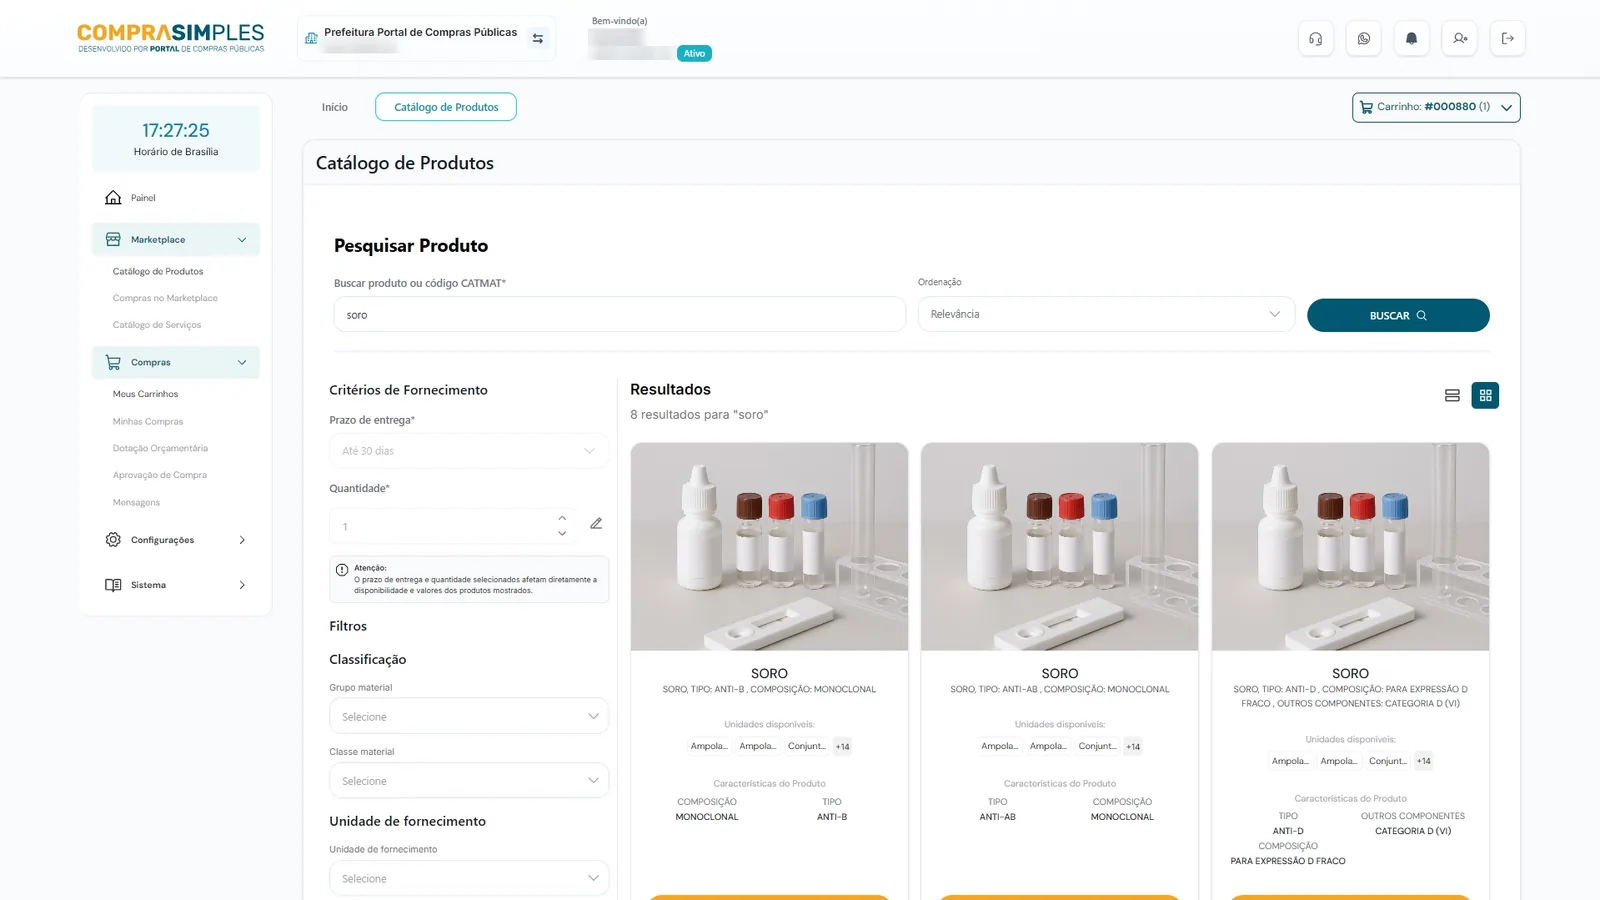Open the Classe material dropdown
Screen dimensions: 1600x900
[x=469, y=781]
